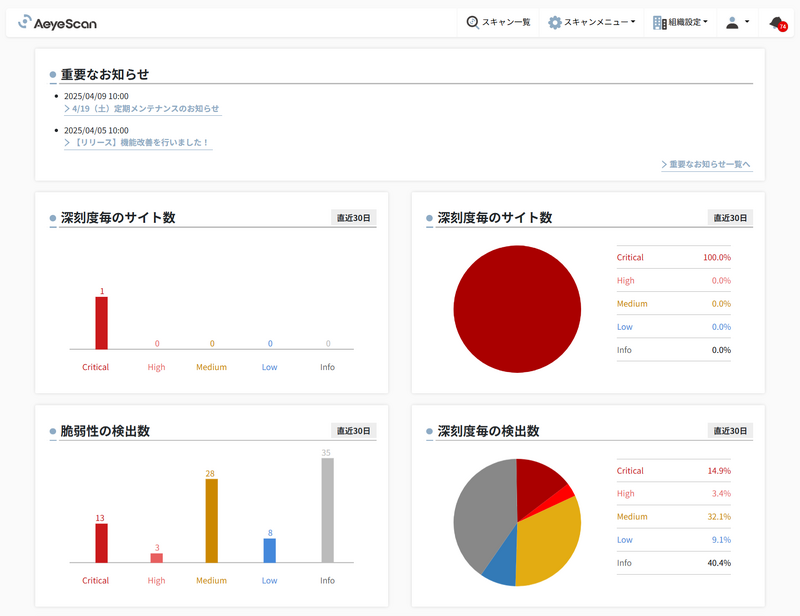Click the Medium bar showing 28 detections
Screen dimensions: 800x616
211,520
